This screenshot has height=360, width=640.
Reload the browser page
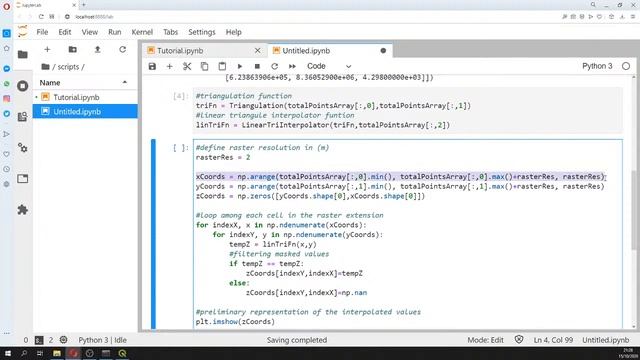[x=41, y=17]
